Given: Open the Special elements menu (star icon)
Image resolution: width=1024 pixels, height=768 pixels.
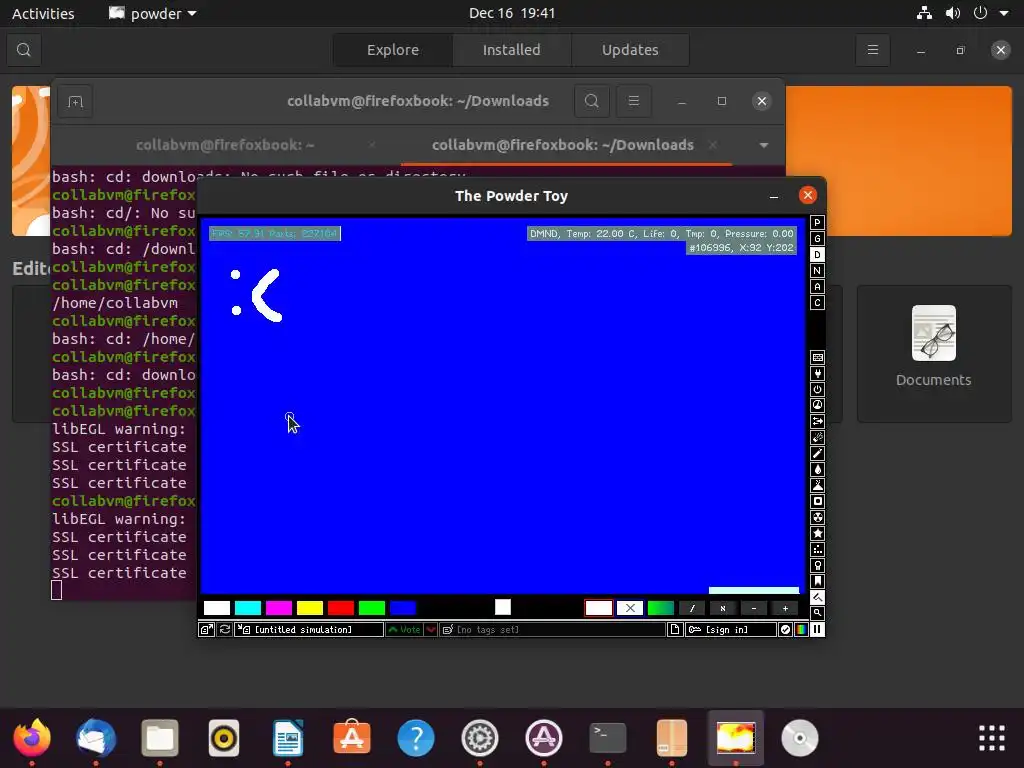Looking at the screenshot, I should (x=817, y=534).
